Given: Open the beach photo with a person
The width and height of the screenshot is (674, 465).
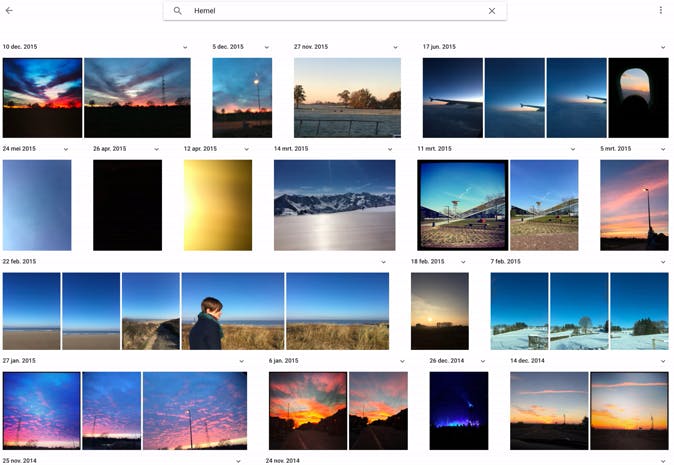Looking at the screenshot, I should tap(233, 311).
